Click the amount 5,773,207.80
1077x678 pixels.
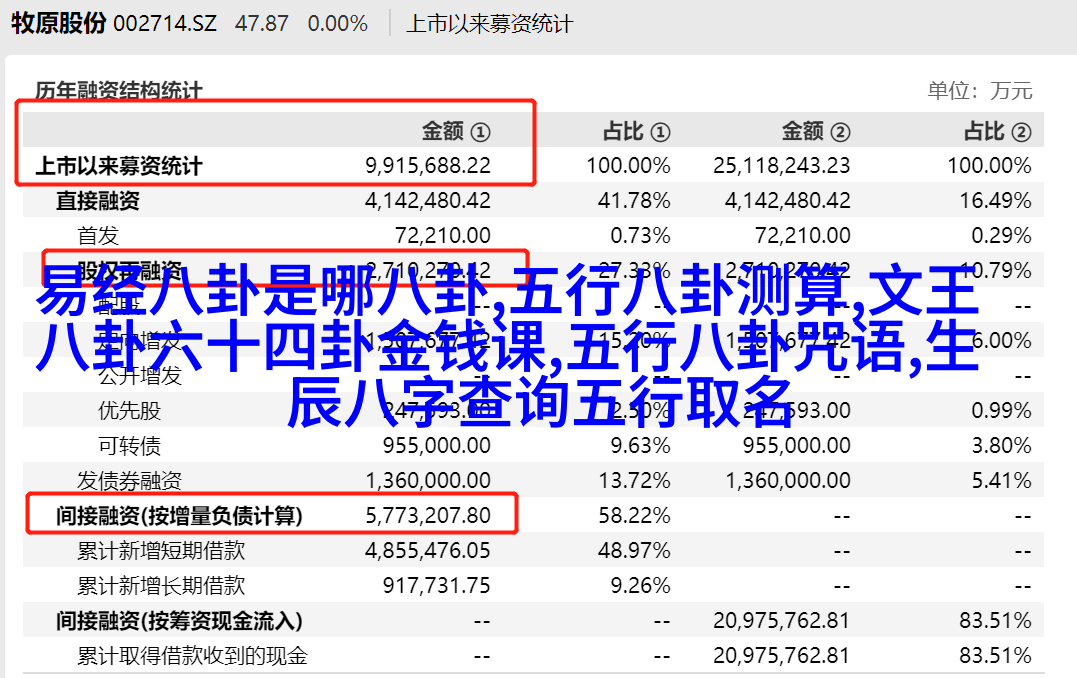click(428, 516)
